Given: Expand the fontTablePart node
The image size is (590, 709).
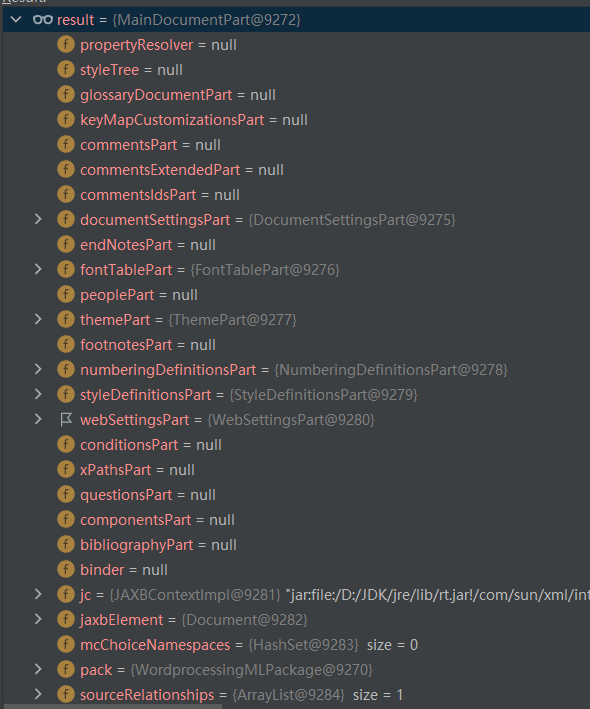Looking at the screenshot, I should 38,269.
